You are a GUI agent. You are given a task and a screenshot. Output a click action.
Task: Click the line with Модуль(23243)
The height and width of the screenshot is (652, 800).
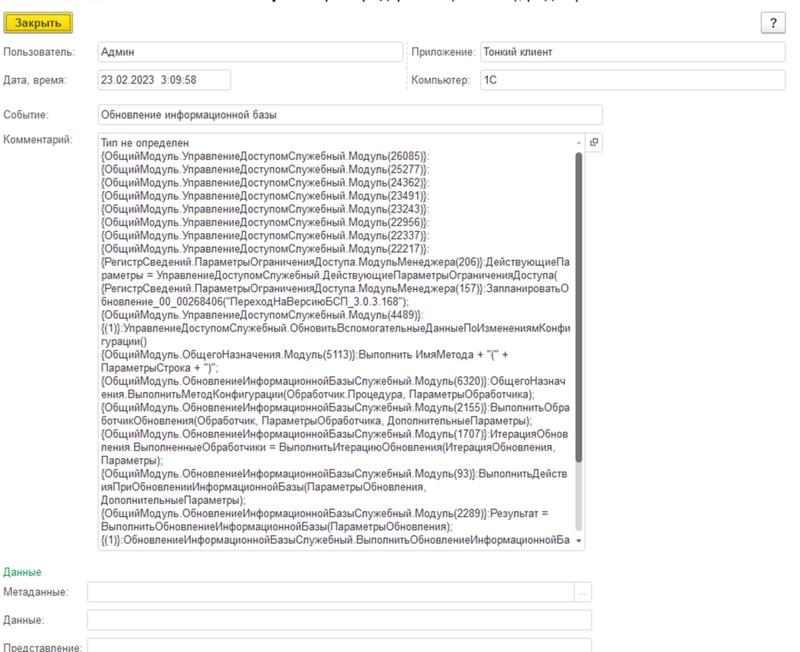(265, 209)
